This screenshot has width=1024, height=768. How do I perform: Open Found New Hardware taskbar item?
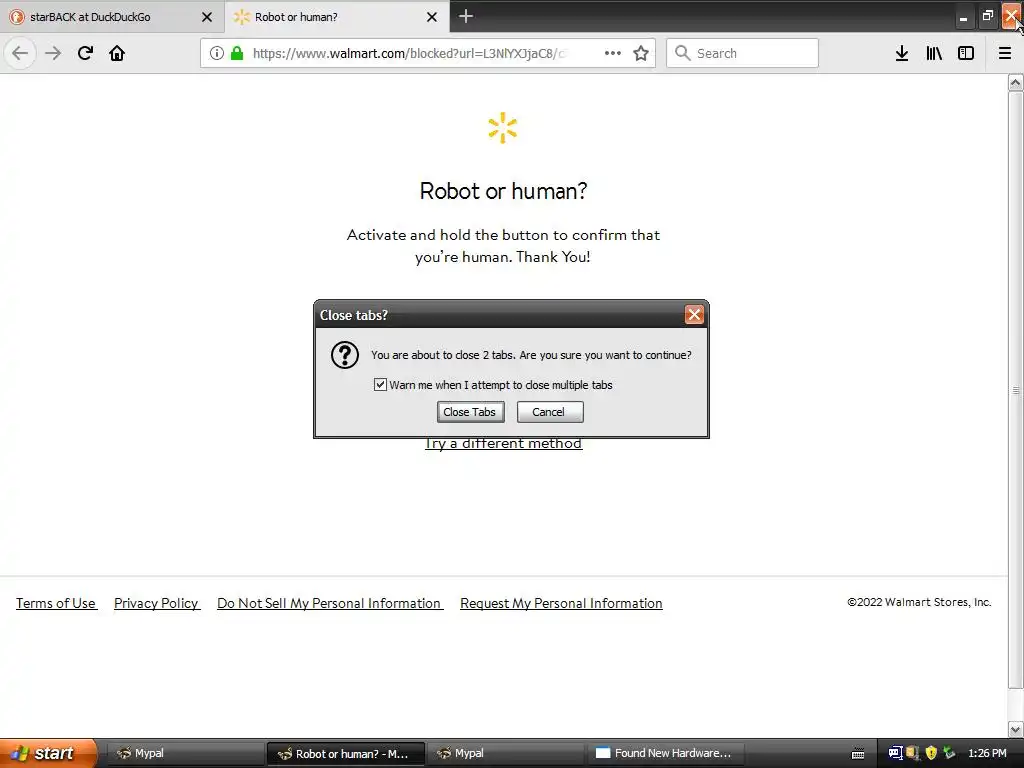click(x=665, y=753)
